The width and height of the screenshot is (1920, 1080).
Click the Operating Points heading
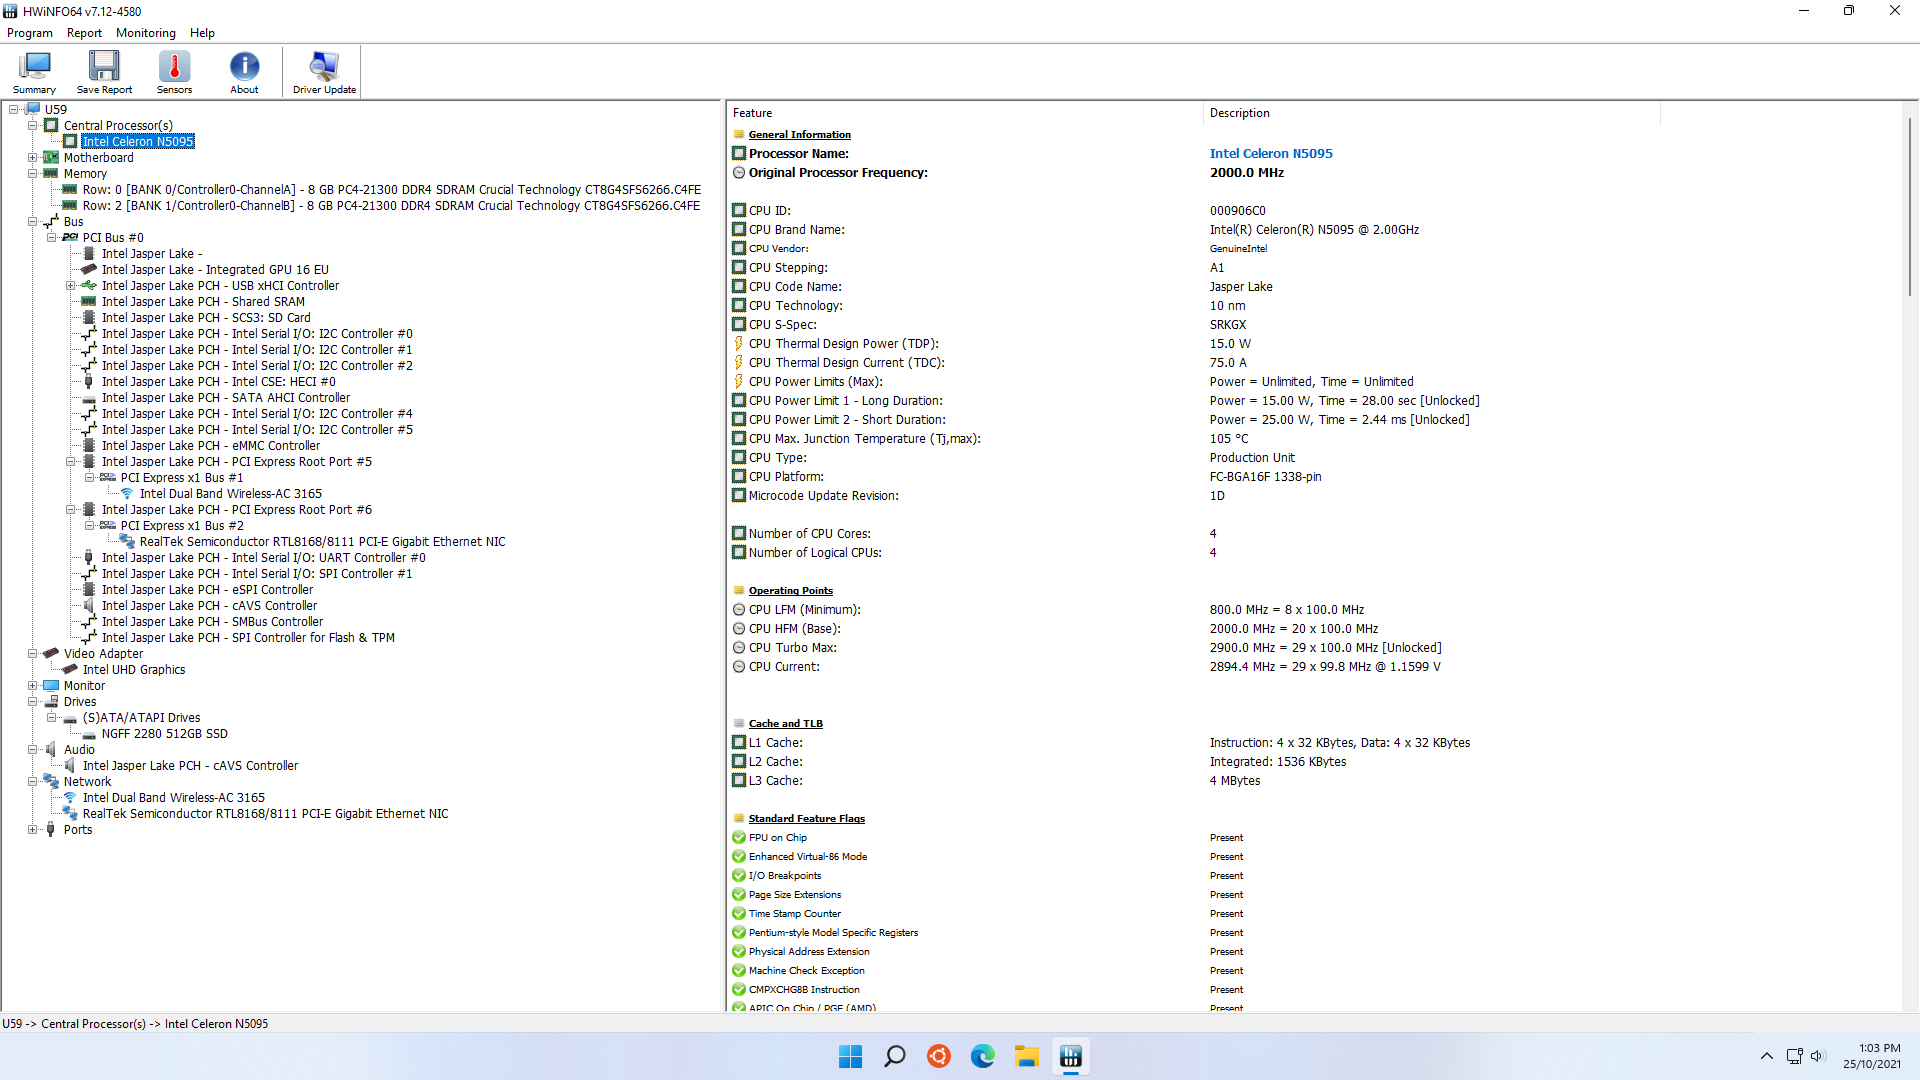click(x=790, y=591)
